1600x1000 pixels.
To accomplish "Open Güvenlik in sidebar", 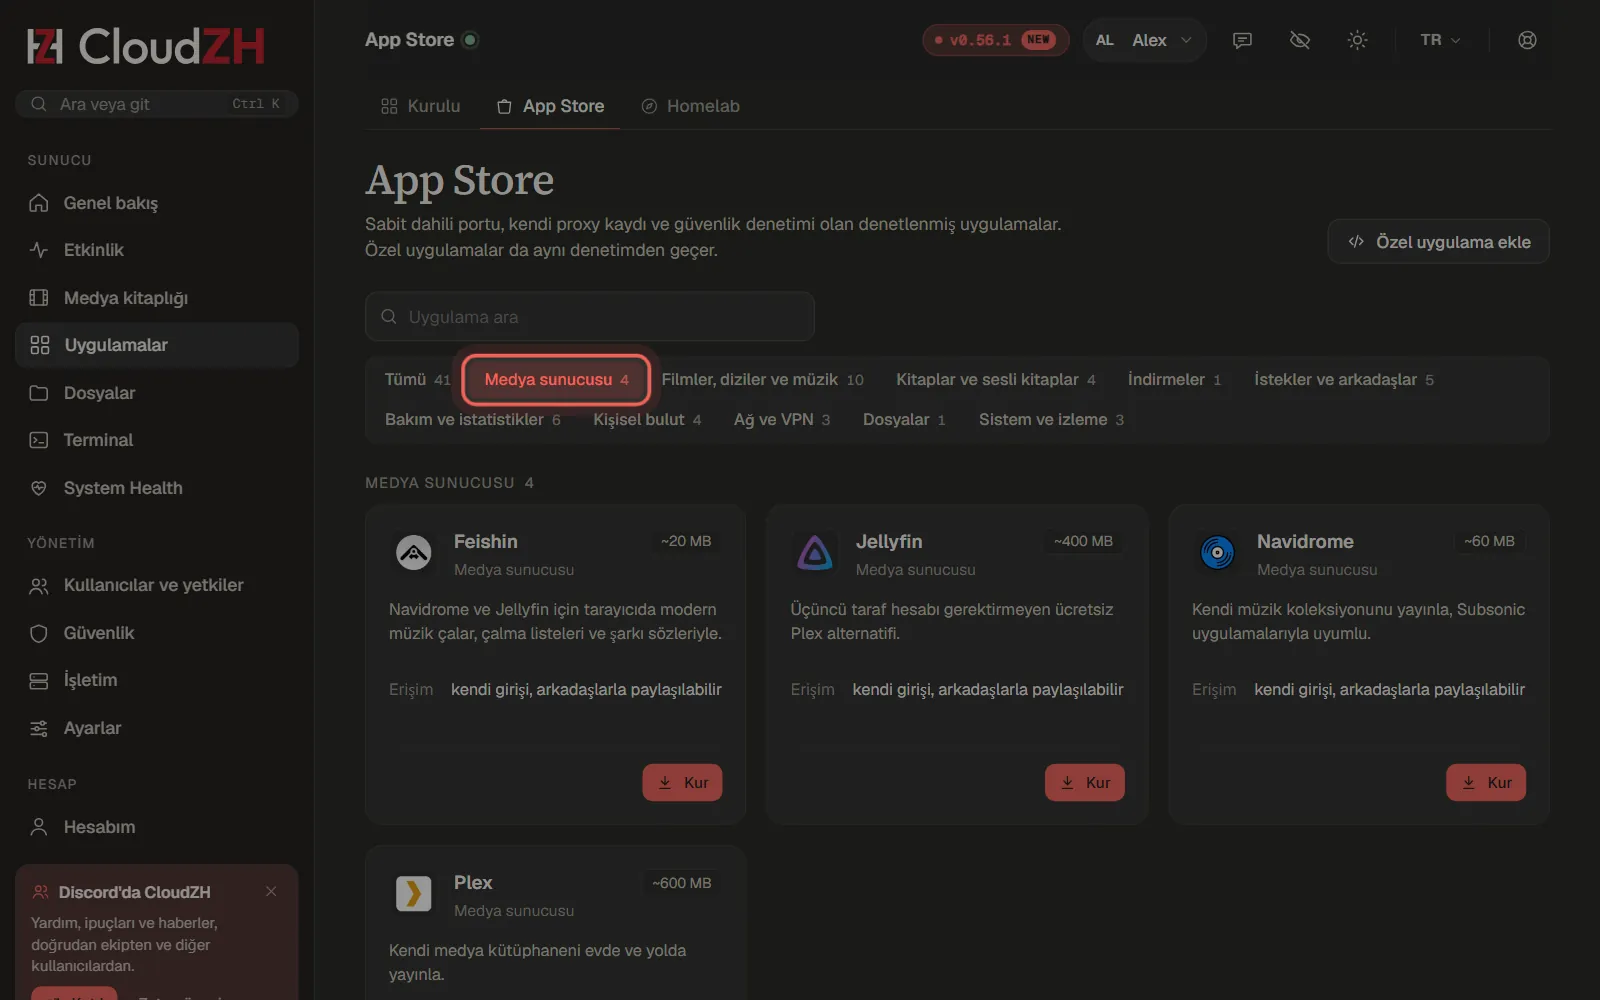I will pyautogui.click(x=156, y=633).
